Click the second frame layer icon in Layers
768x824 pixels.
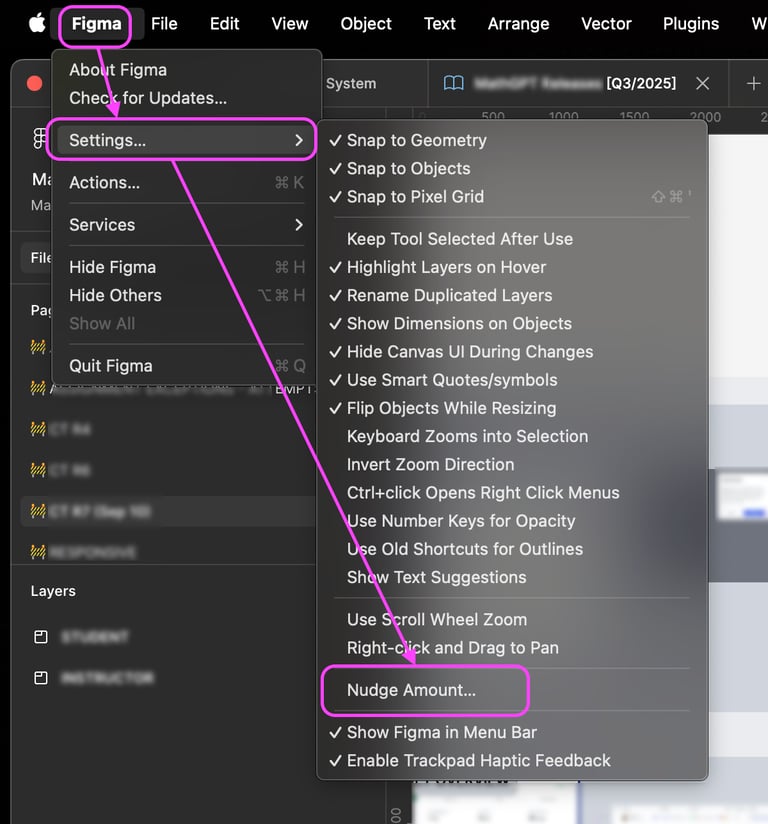click(x=40, y=678)
